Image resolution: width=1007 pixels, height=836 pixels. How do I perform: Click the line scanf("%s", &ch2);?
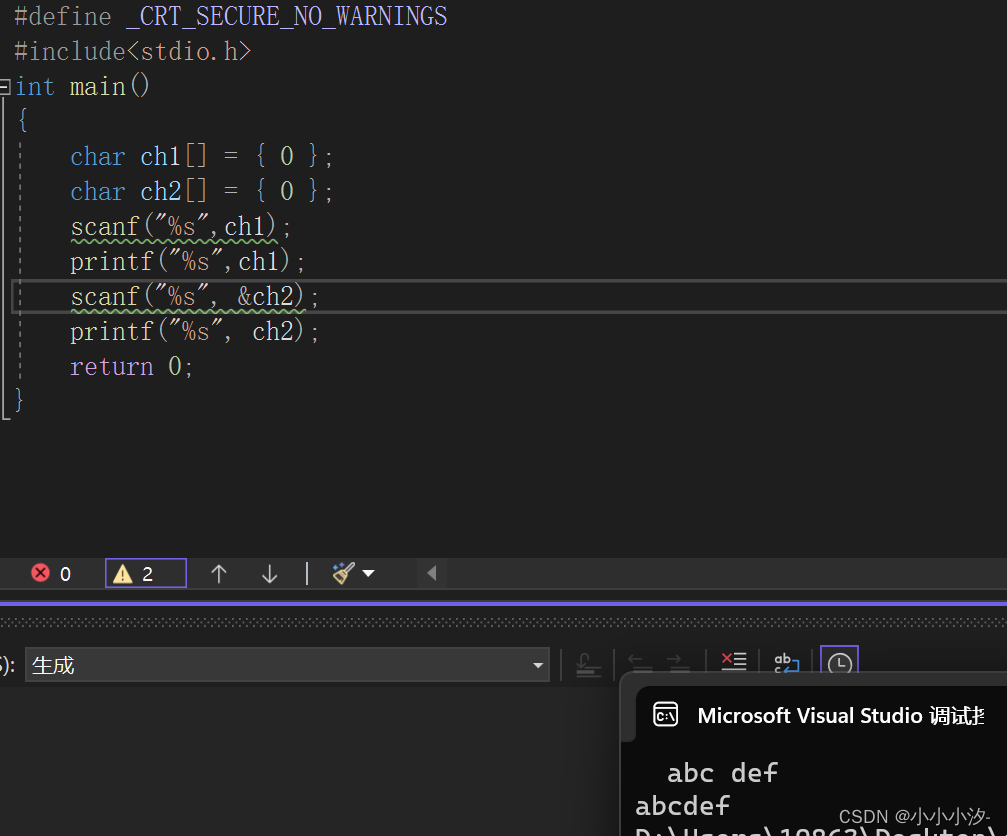pyautogui.click(x=195, y=296)
